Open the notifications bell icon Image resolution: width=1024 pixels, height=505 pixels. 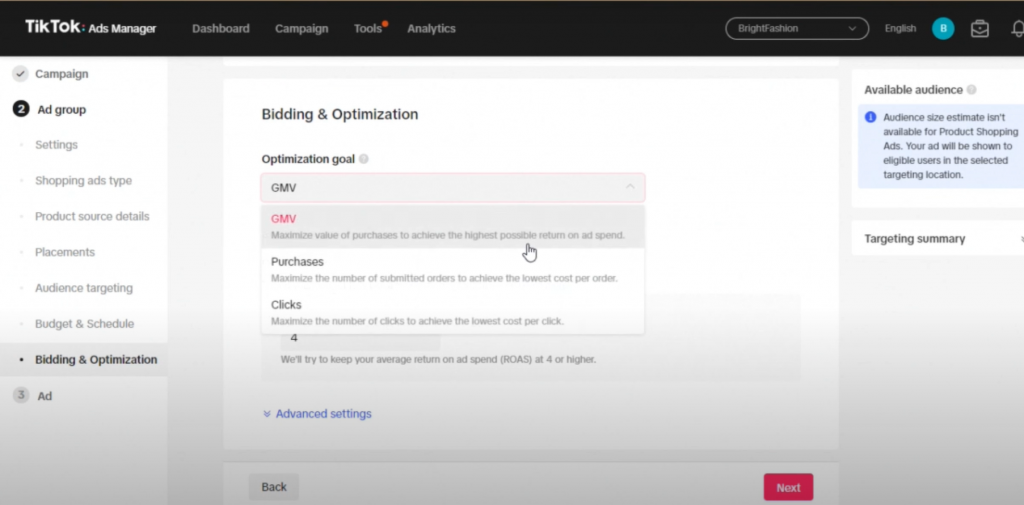tap(1017, 29)
